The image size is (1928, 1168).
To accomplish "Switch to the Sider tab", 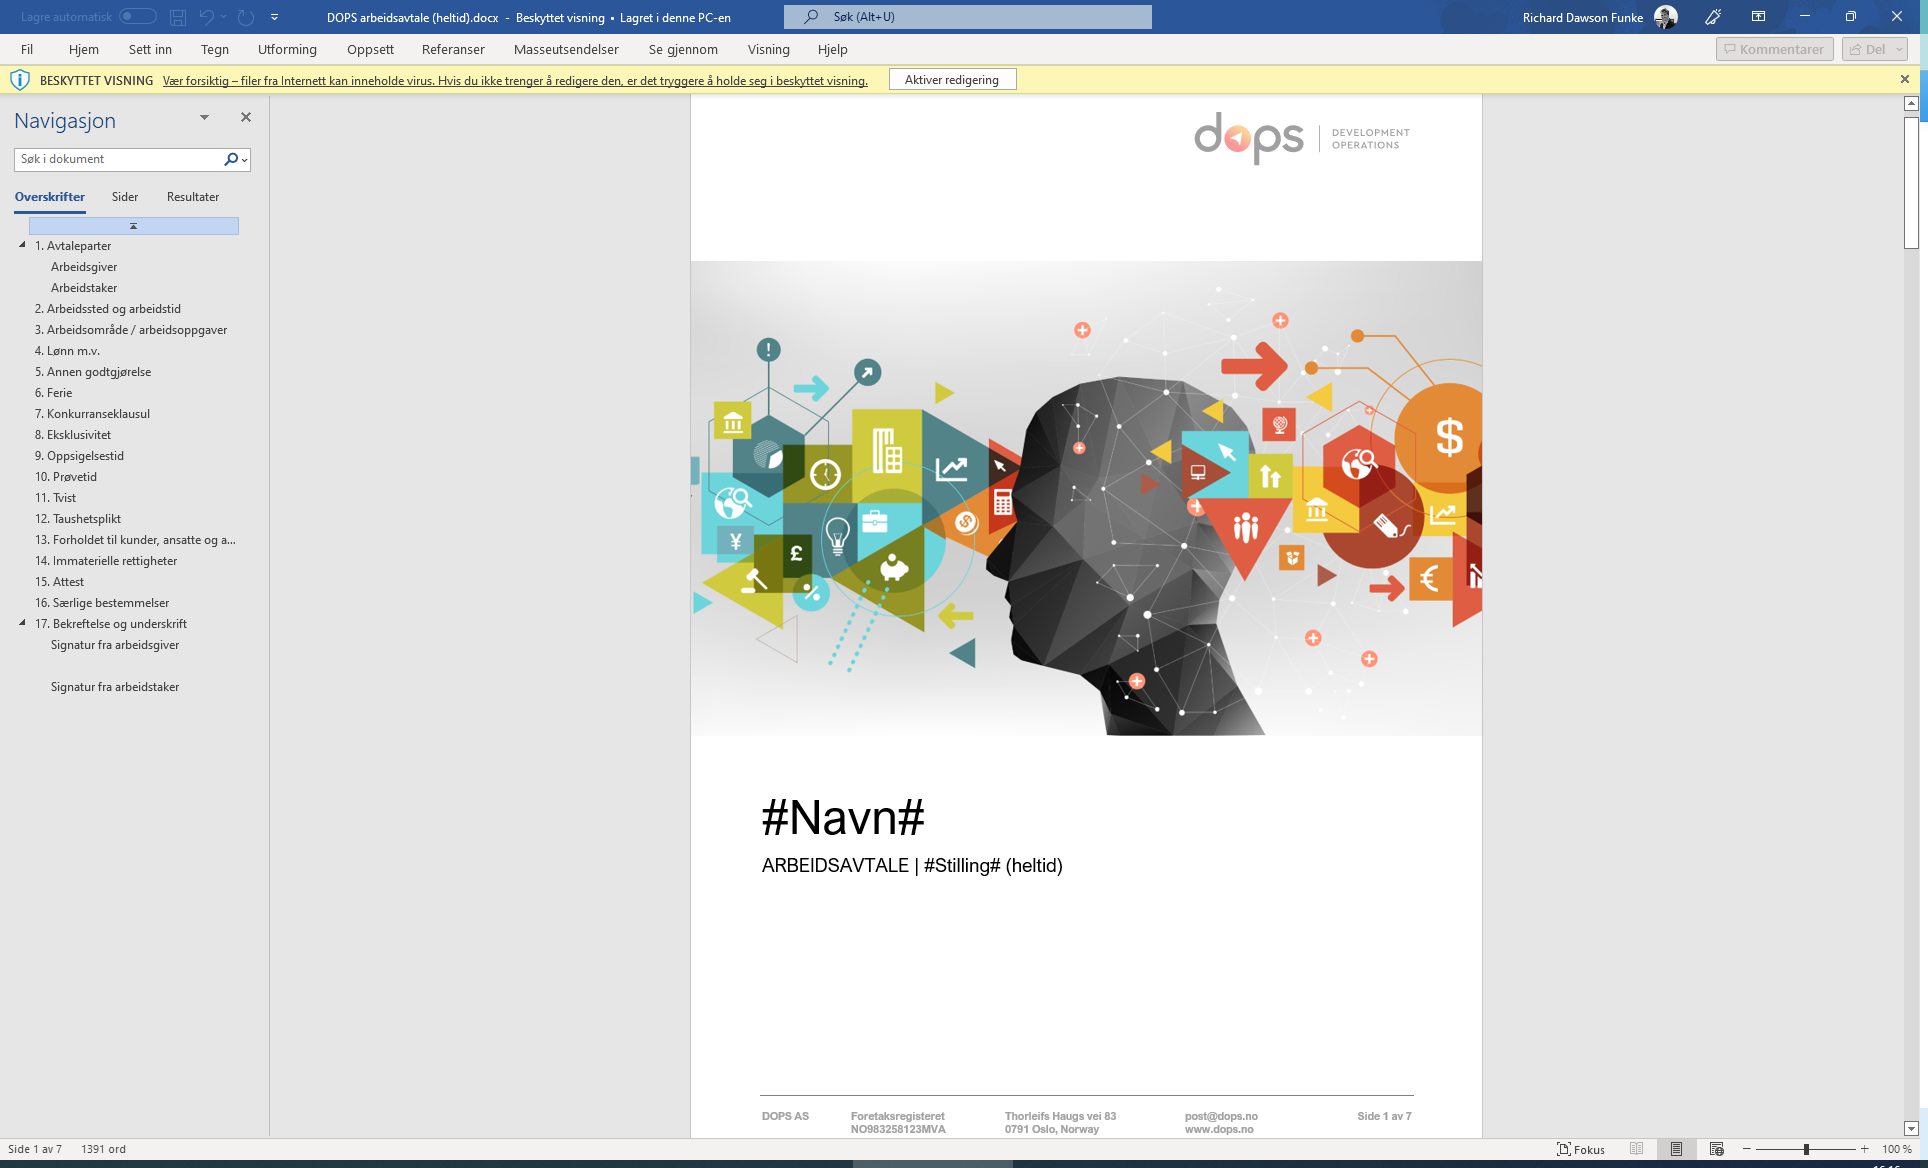I will coord(125,197).
